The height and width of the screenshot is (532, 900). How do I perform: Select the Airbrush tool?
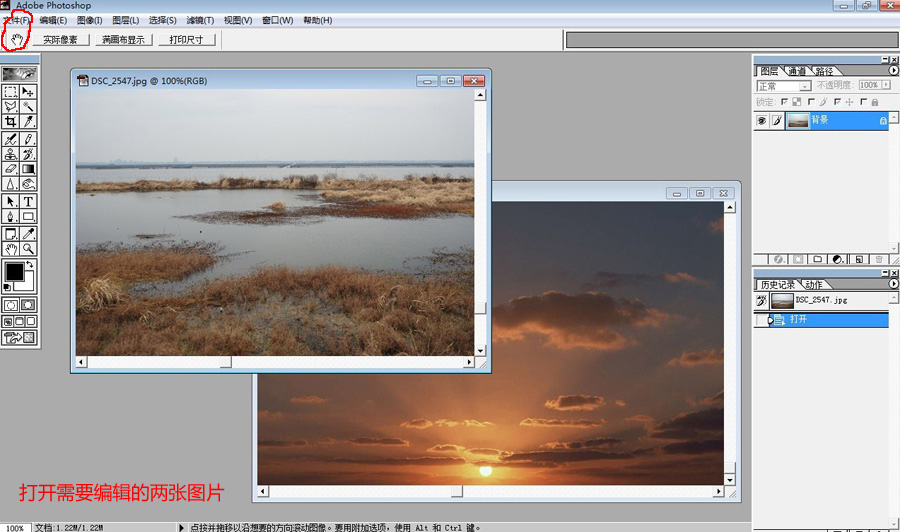[10, 139]
